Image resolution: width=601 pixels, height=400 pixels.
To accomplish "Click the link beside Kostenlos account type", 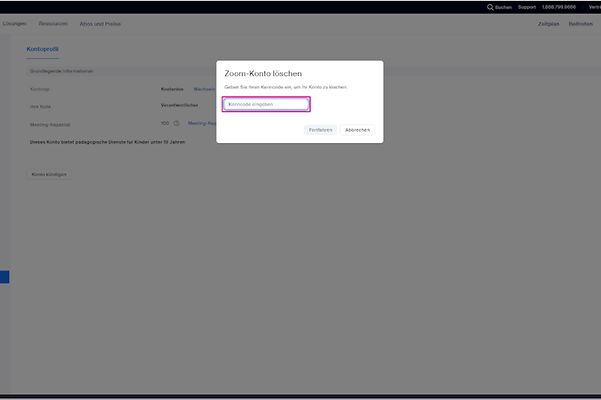I will point(204,89).
